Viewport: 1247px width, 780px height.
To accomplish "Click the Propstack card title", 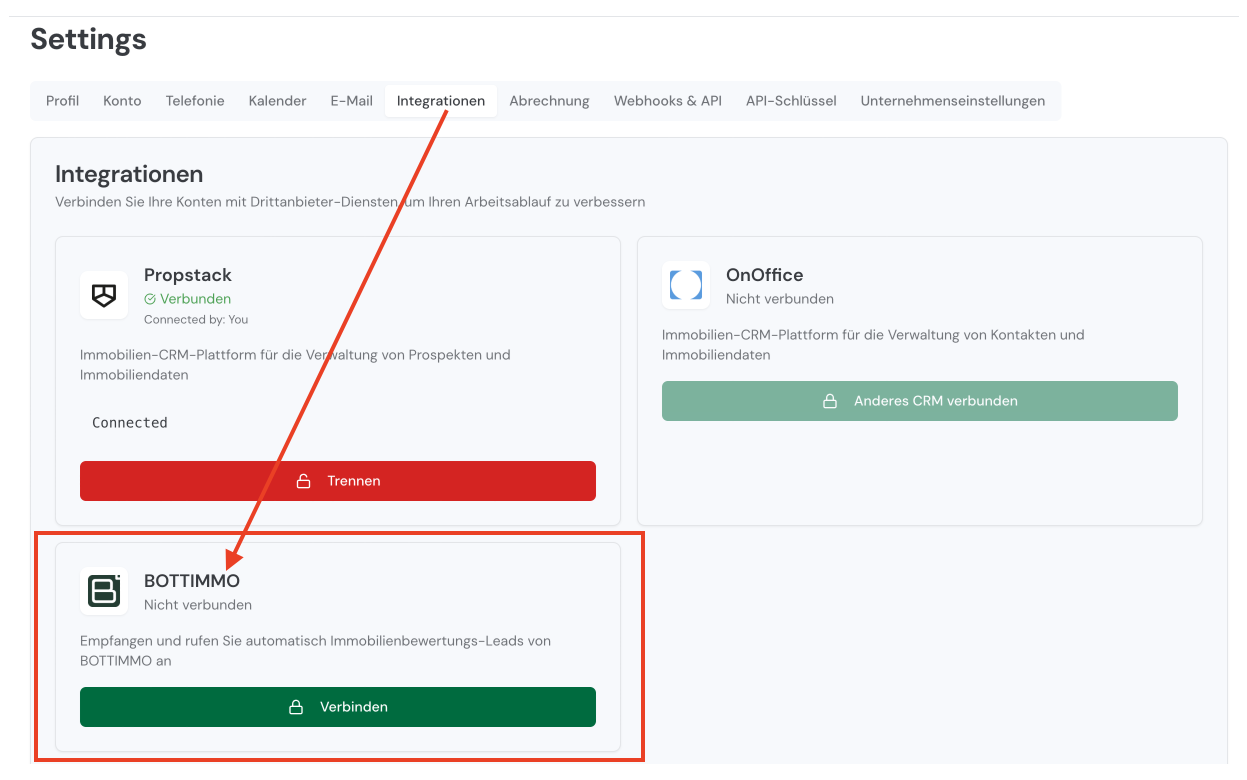I will (188, 275).
